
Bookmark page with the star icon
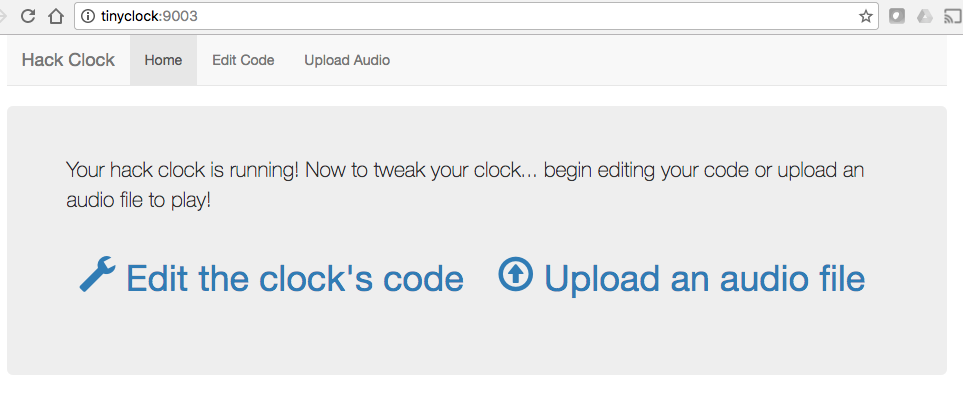coord(865,17)
